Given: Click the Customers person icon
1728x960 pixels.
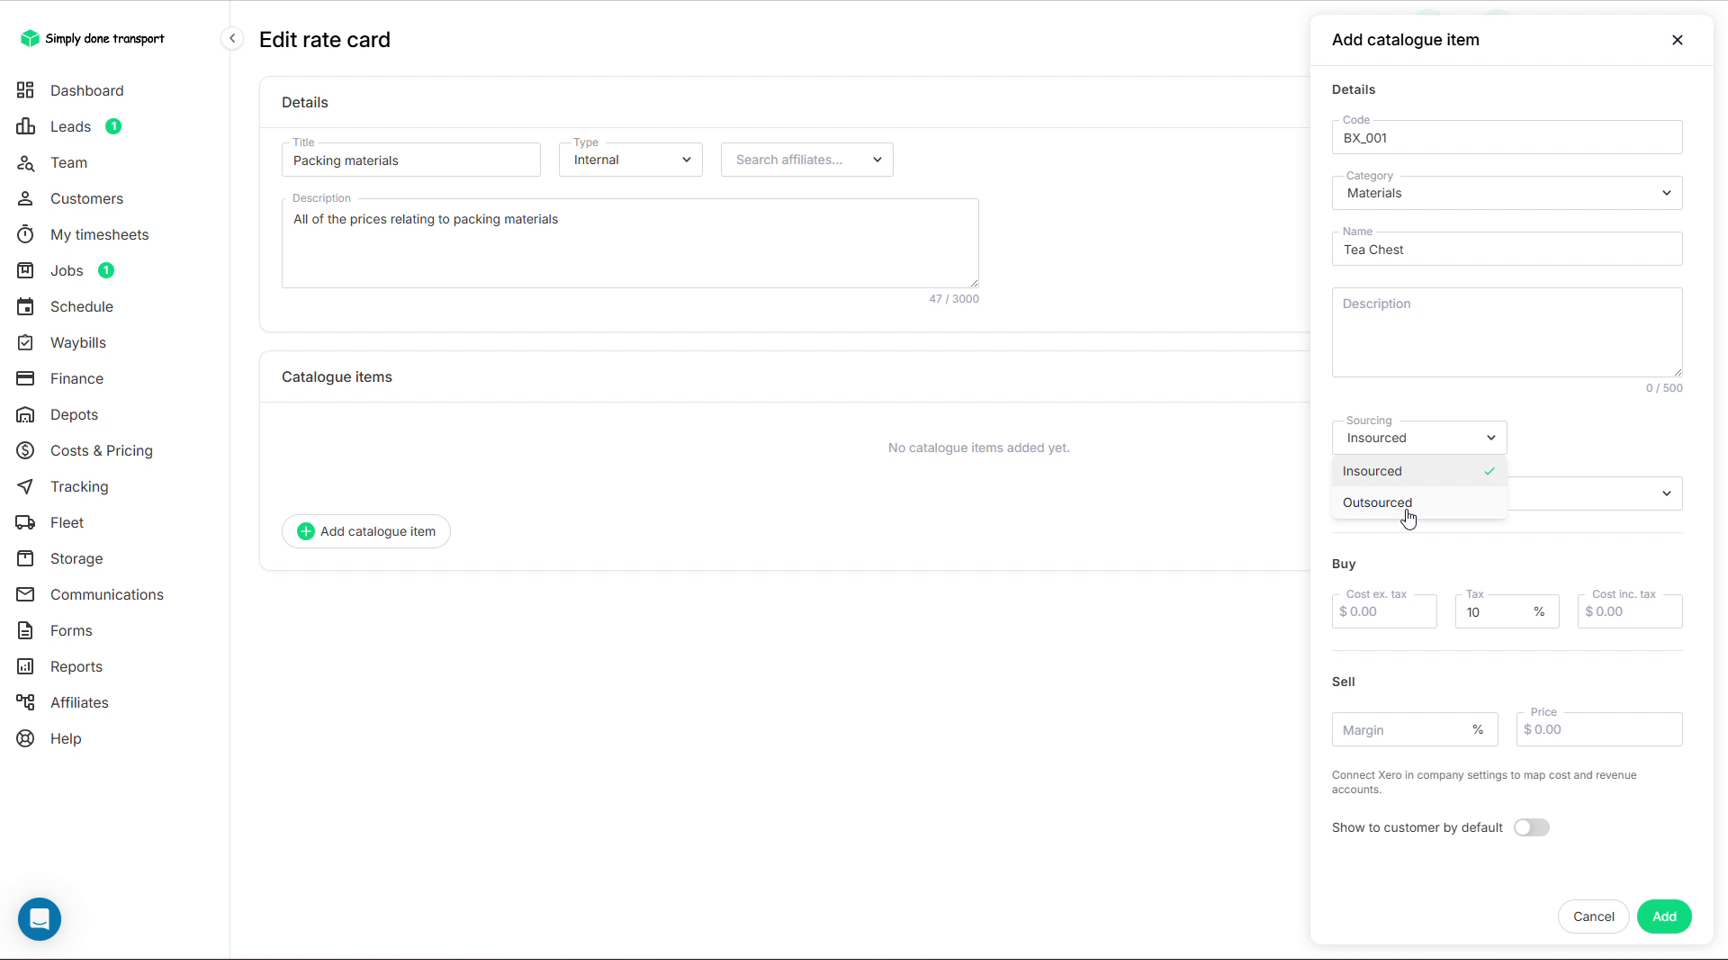Looking at the screenshot, I should click(25, 198).
